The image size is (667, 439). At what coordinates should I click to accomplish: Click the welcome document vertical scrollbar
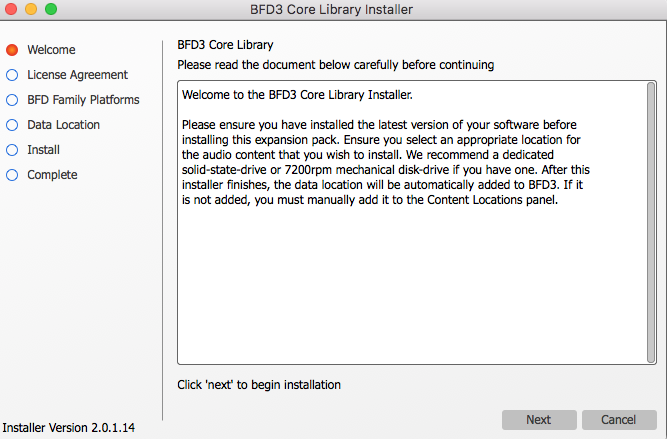pyautogui.click(x=651, y=222)
